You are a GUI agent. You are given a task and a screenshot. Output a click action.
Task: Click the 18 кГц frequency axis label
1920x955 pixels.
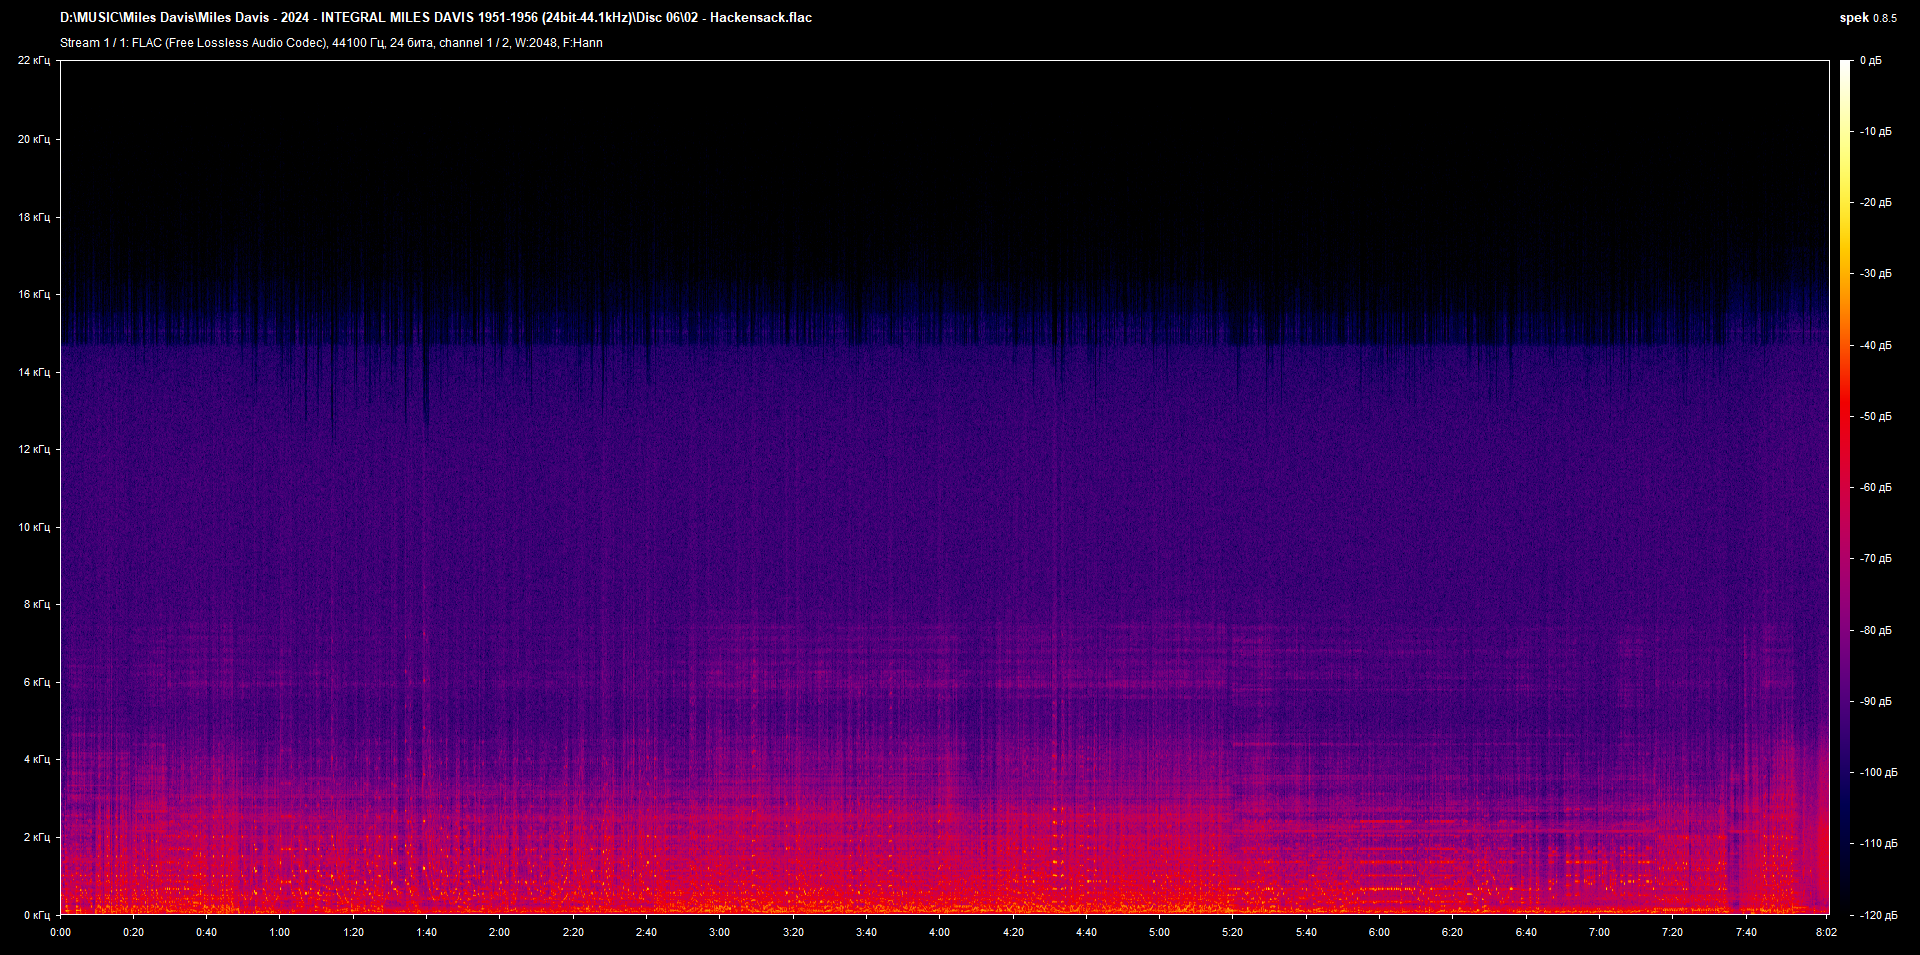pyautogui.click(x=33, y=217)
